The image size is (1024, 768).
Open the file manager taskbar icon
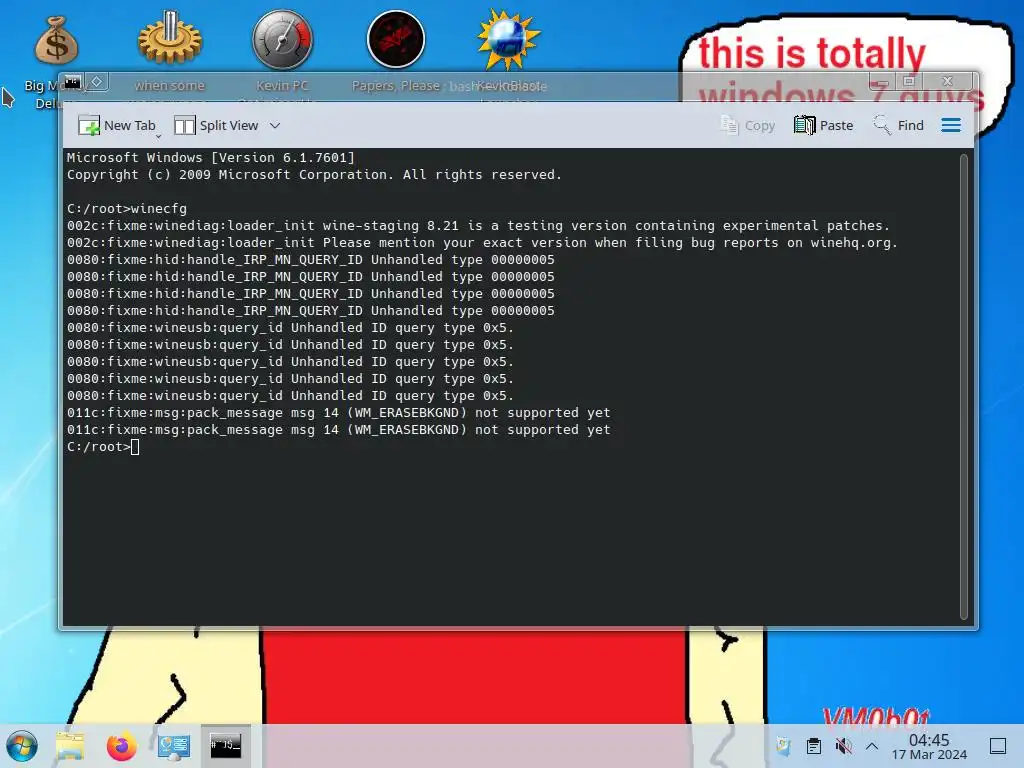(x=70, y=746)
